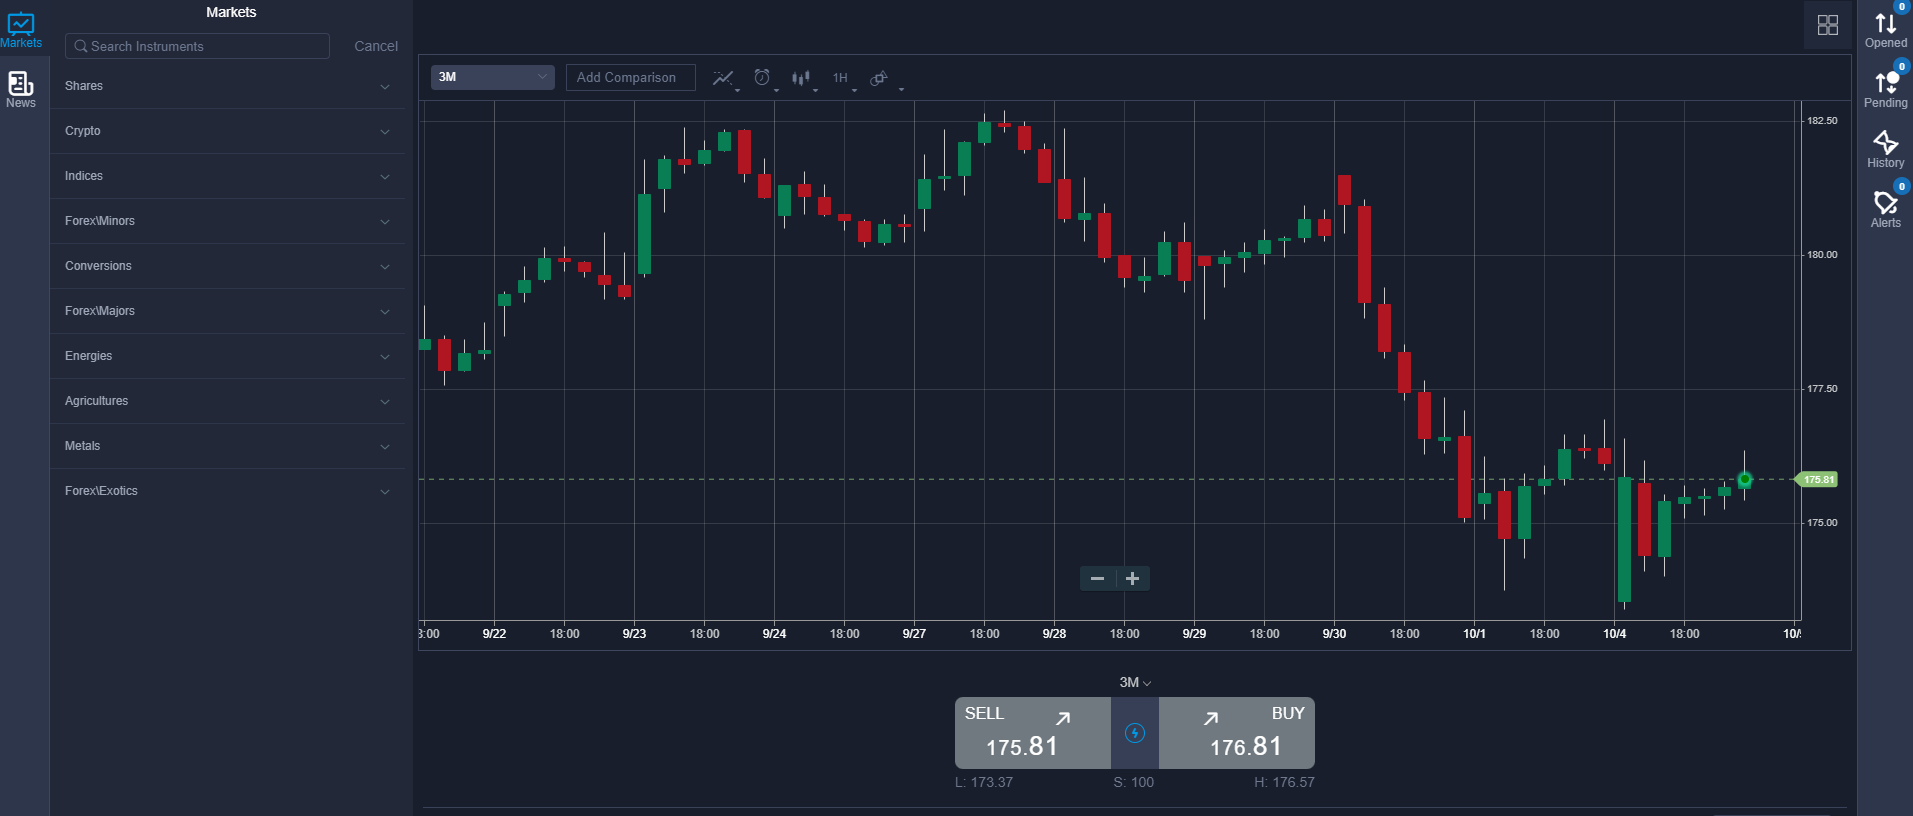1913x816 pixels.
Task: Click the 175.00 price axis label
Action: click(1822, 523)
